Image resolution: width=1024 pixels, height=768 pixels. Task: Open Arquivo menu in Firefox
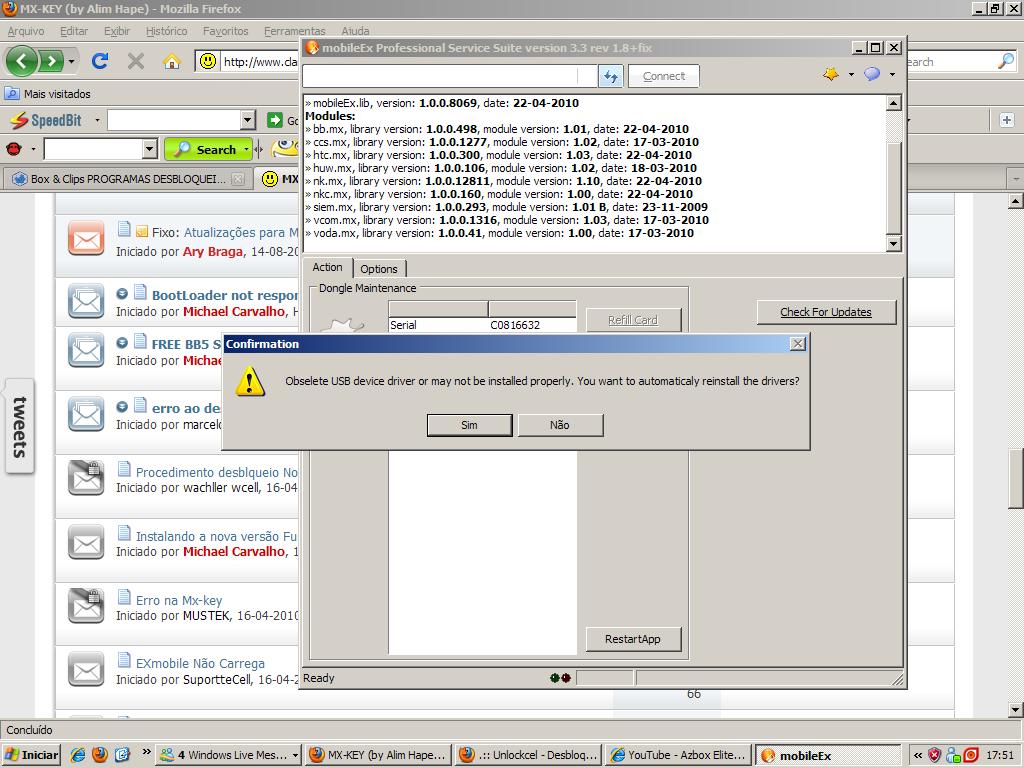(26, 31)
